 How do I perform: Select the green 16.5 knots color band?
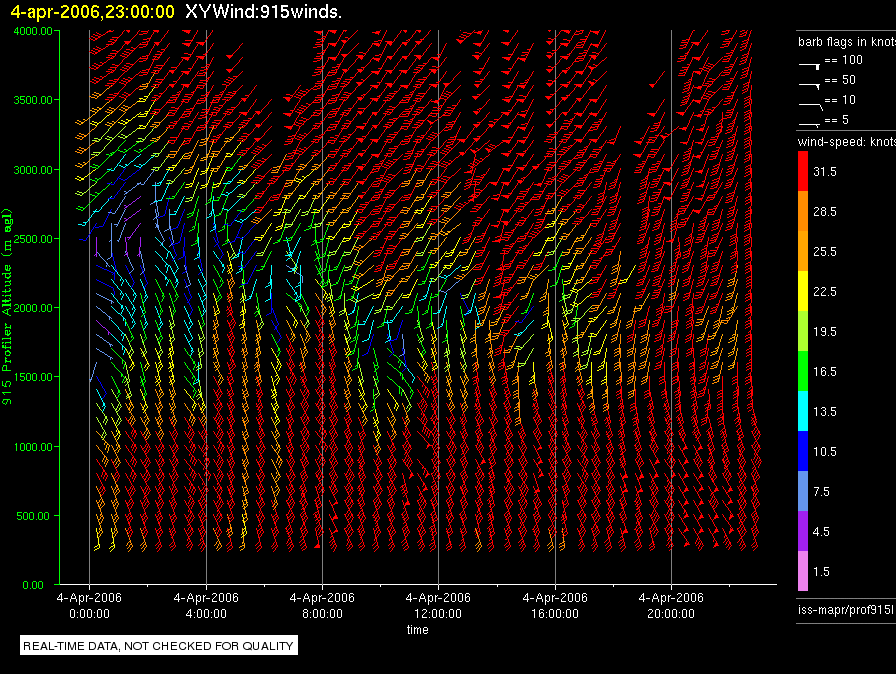click(803, 371)
